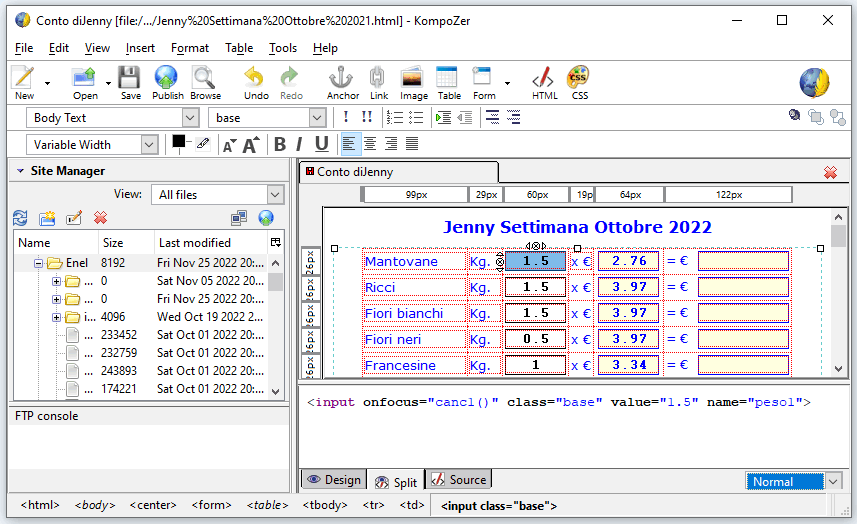Screen dimensions: 857x524
Task: Publish the page with Publish icon
Action: click(x=167, y=83)
